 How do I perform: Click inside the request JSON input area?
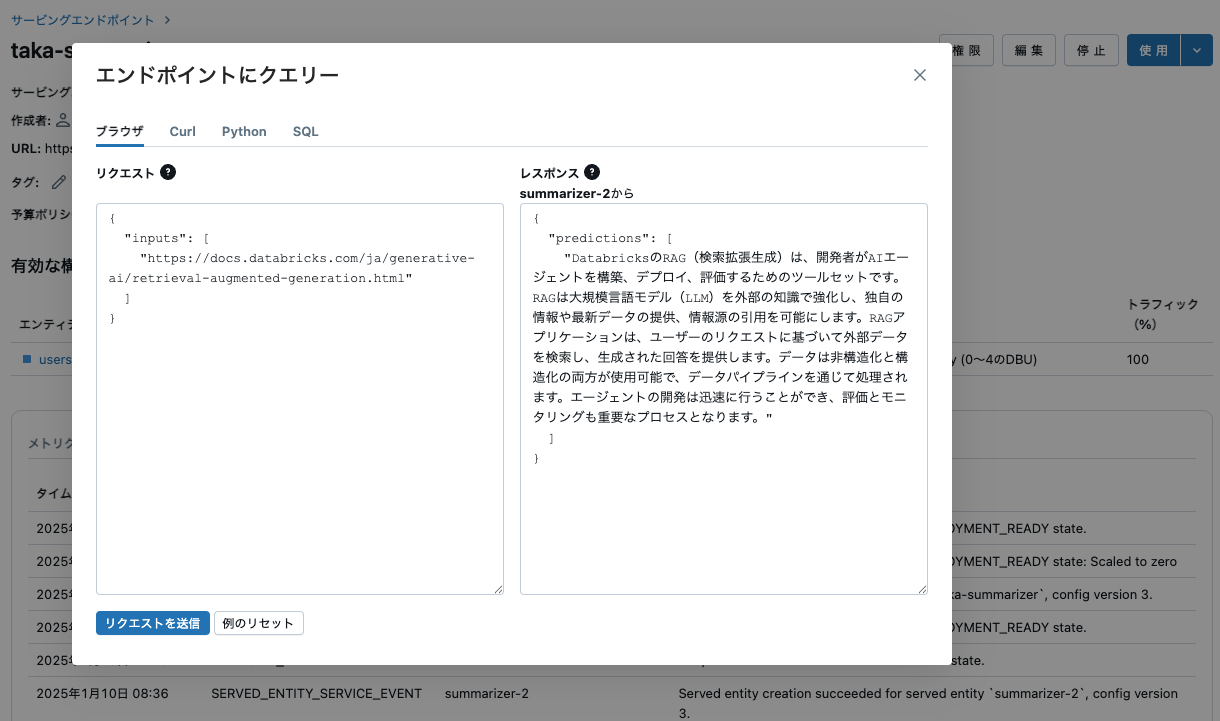coord(300,400)
